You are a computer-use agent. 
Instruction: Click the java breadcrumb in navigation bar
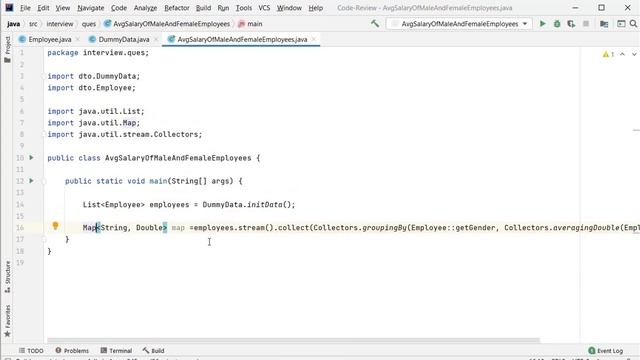[13, 24]
